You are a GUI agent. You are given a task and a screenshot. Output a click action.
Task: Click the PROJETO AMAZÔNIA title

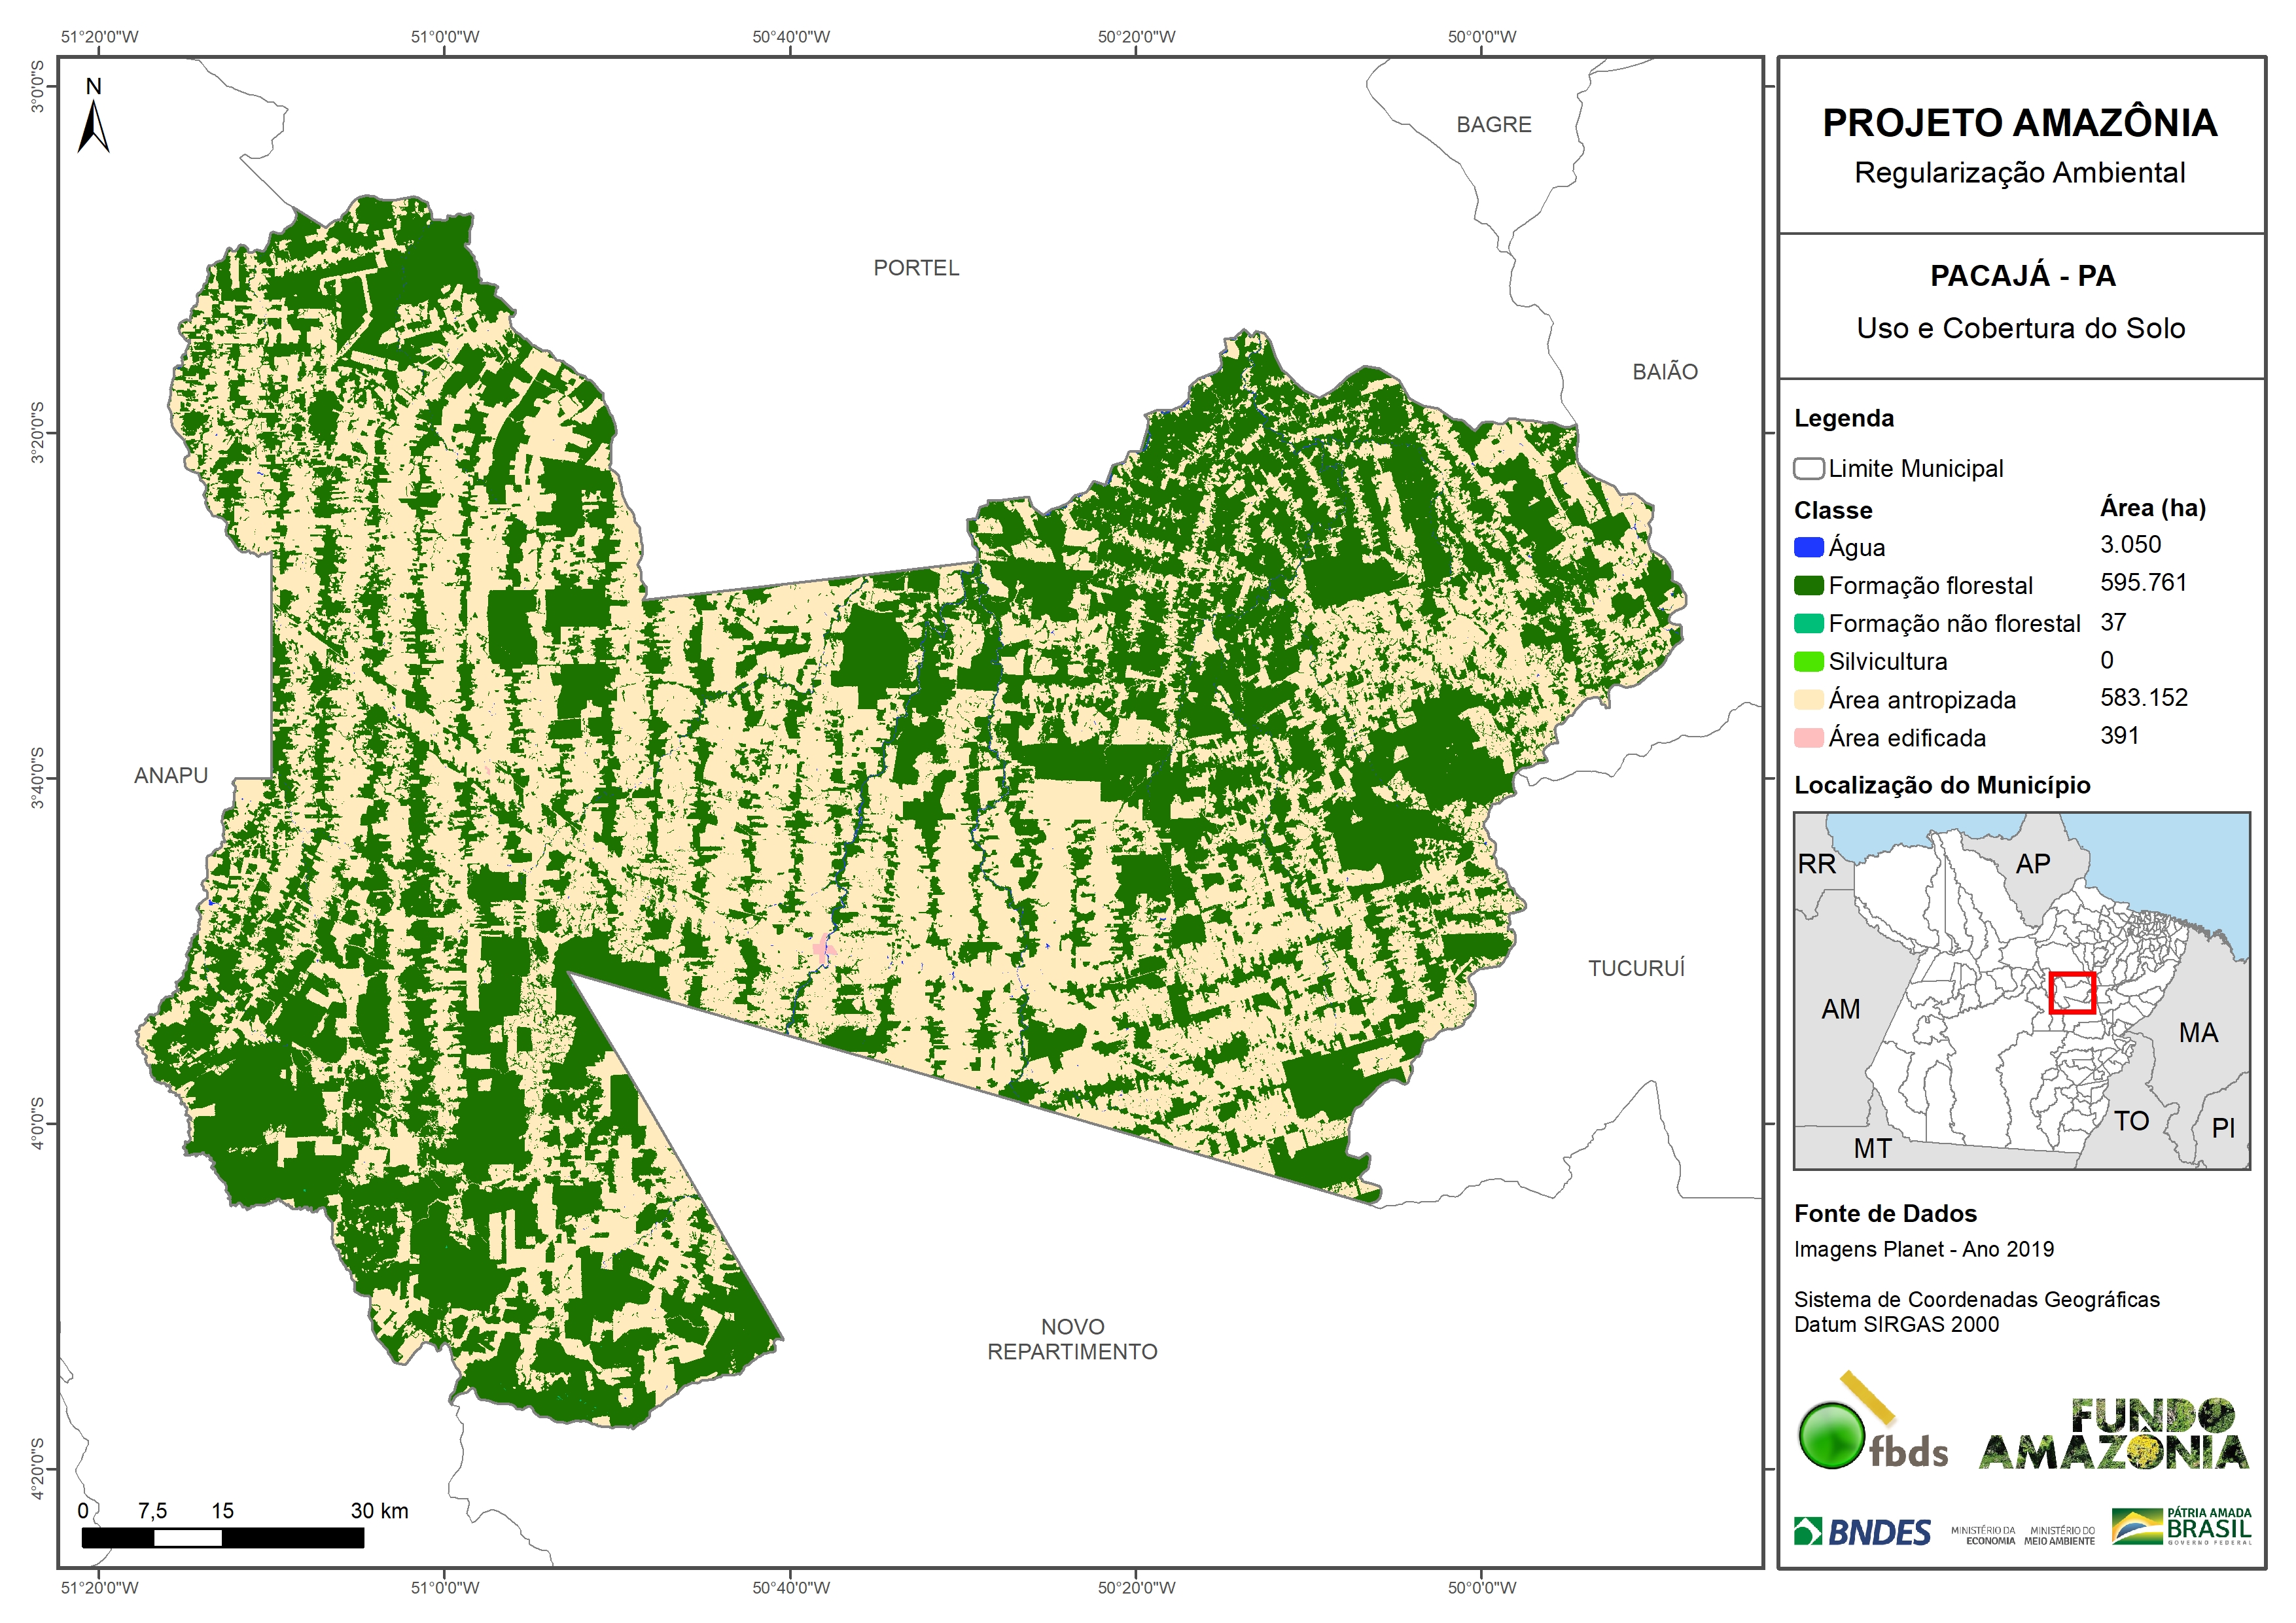pyautogui.click(x=2019, y=123)
